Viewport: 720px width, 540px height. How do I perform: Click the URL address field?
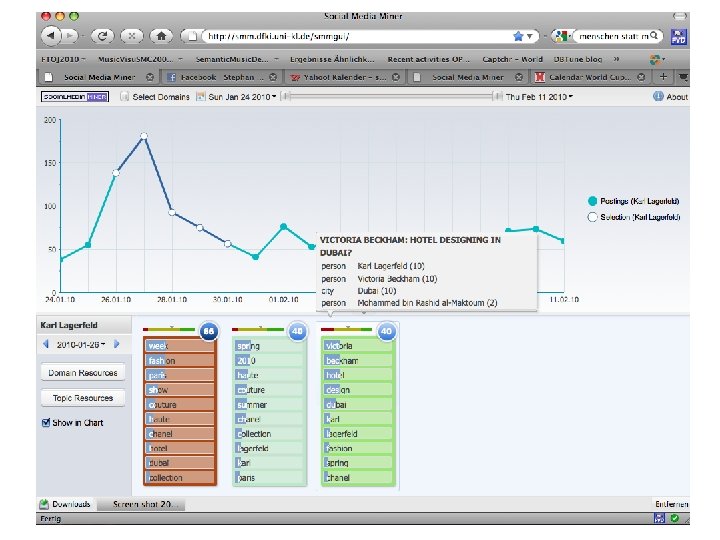click(x=358, y=36)
